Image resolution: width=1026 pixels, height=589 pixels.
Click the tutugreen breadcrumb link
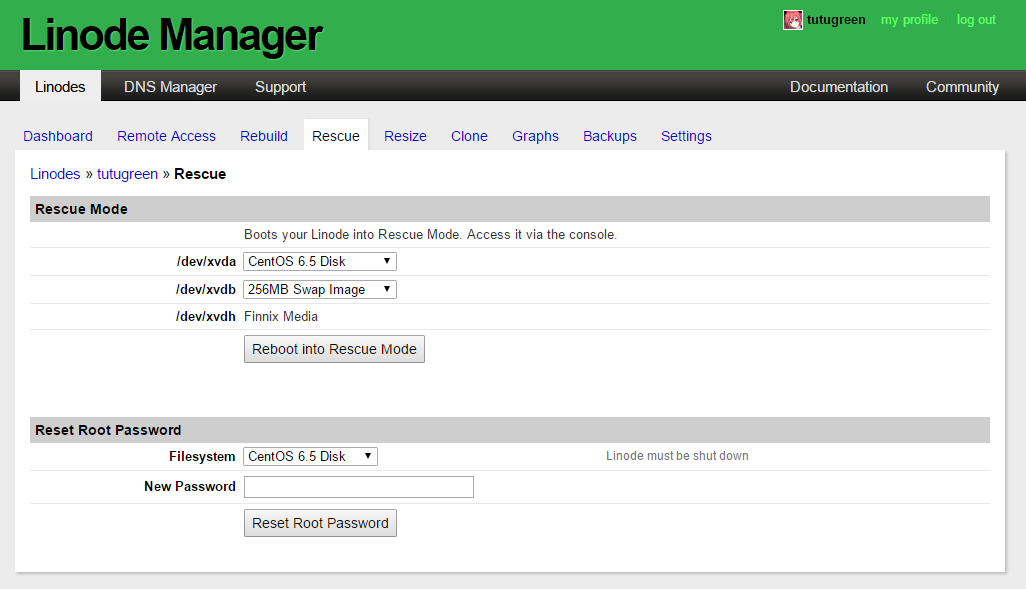click(x=128, y=174)
